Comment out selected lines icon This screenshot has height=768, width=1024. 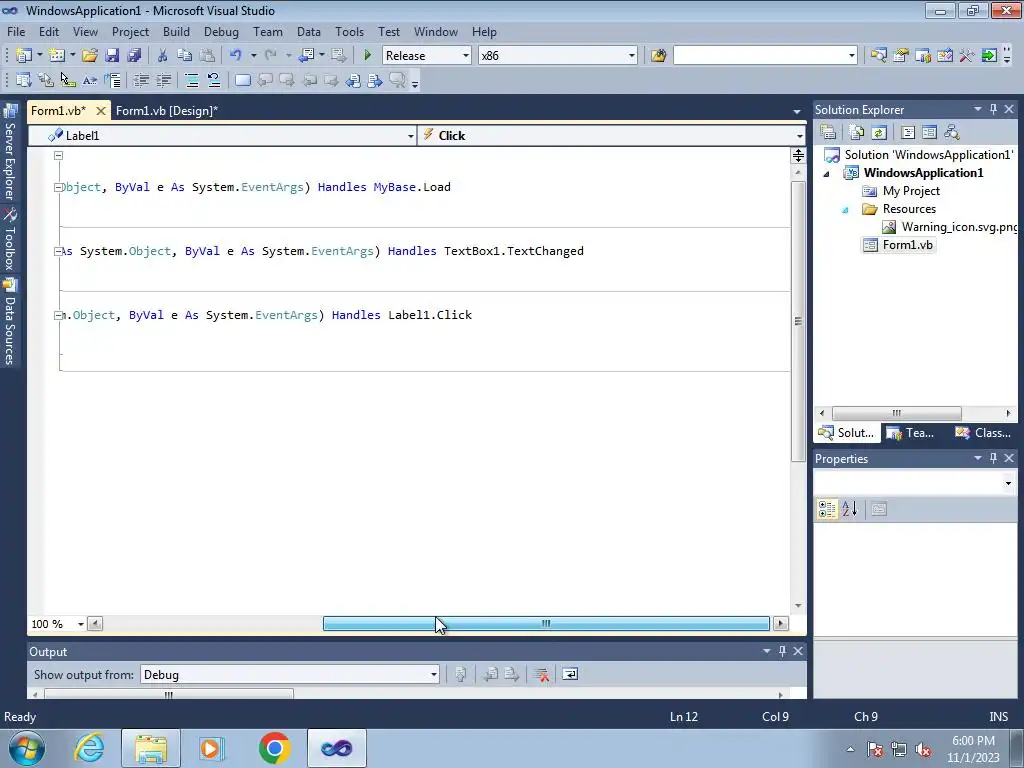(x=192, y=80)
